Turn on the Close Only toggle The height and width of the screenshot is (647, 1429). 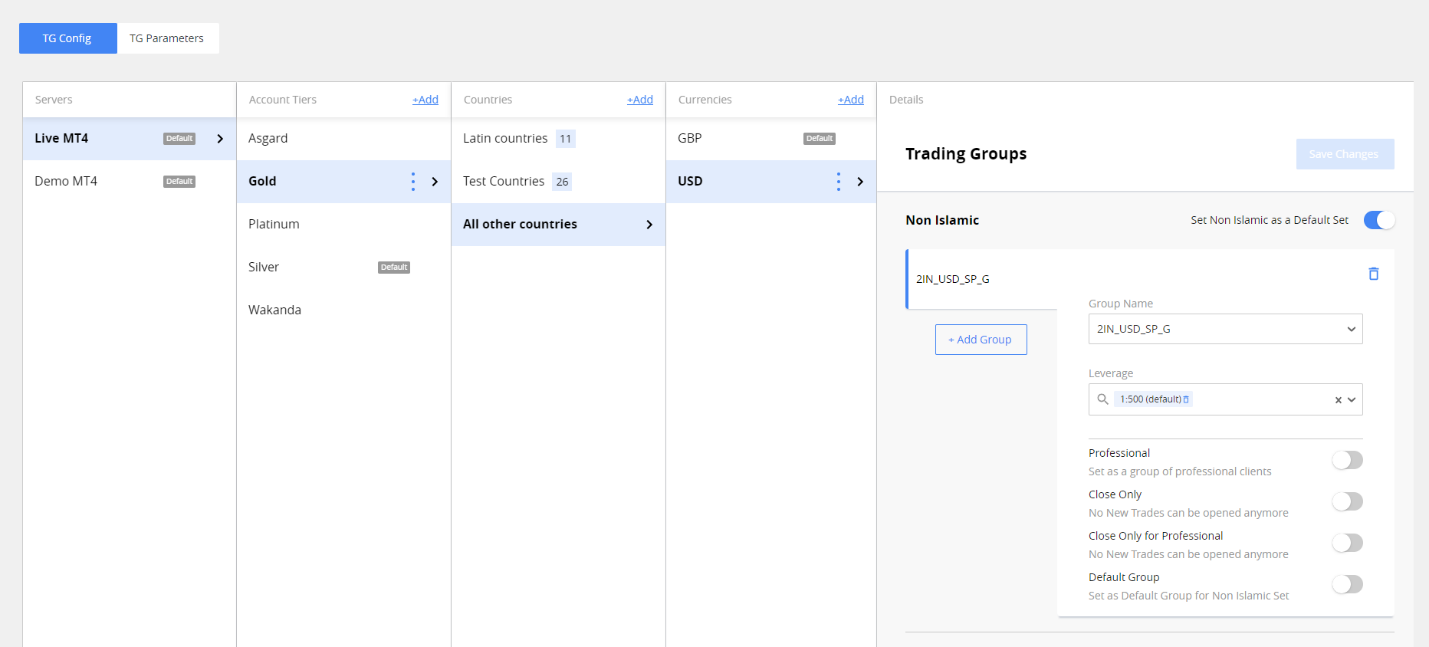1347,501
